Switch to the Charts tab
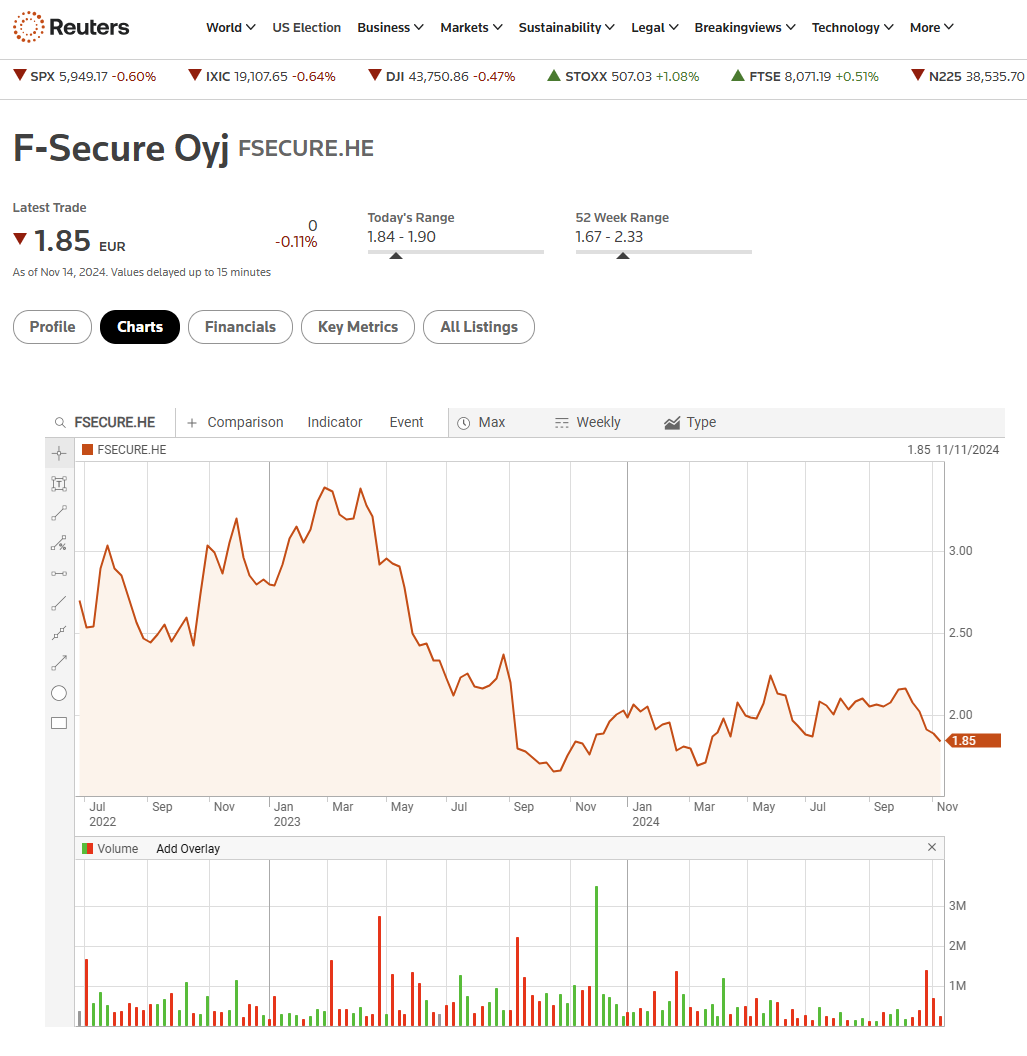The width and height of the screenshot is (1027, 1056). pyautogui.click(x=140, y=327)
